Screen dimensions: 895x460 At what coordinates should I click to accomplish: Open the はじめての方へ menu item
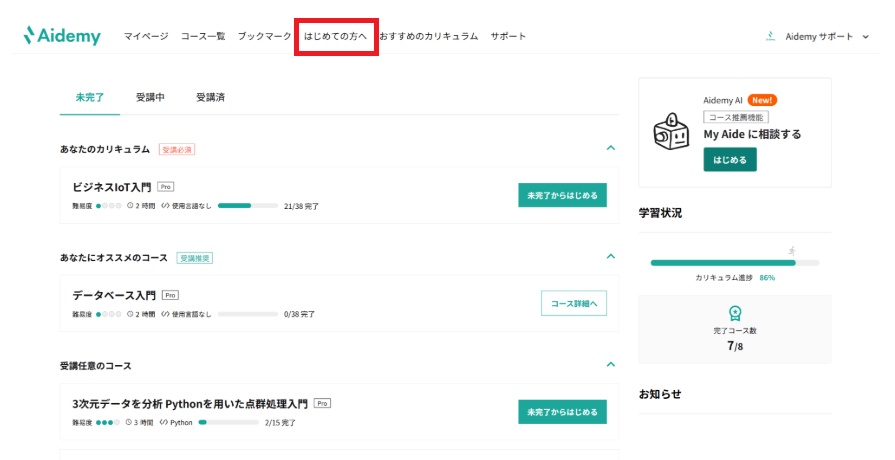tap(336, 37)
